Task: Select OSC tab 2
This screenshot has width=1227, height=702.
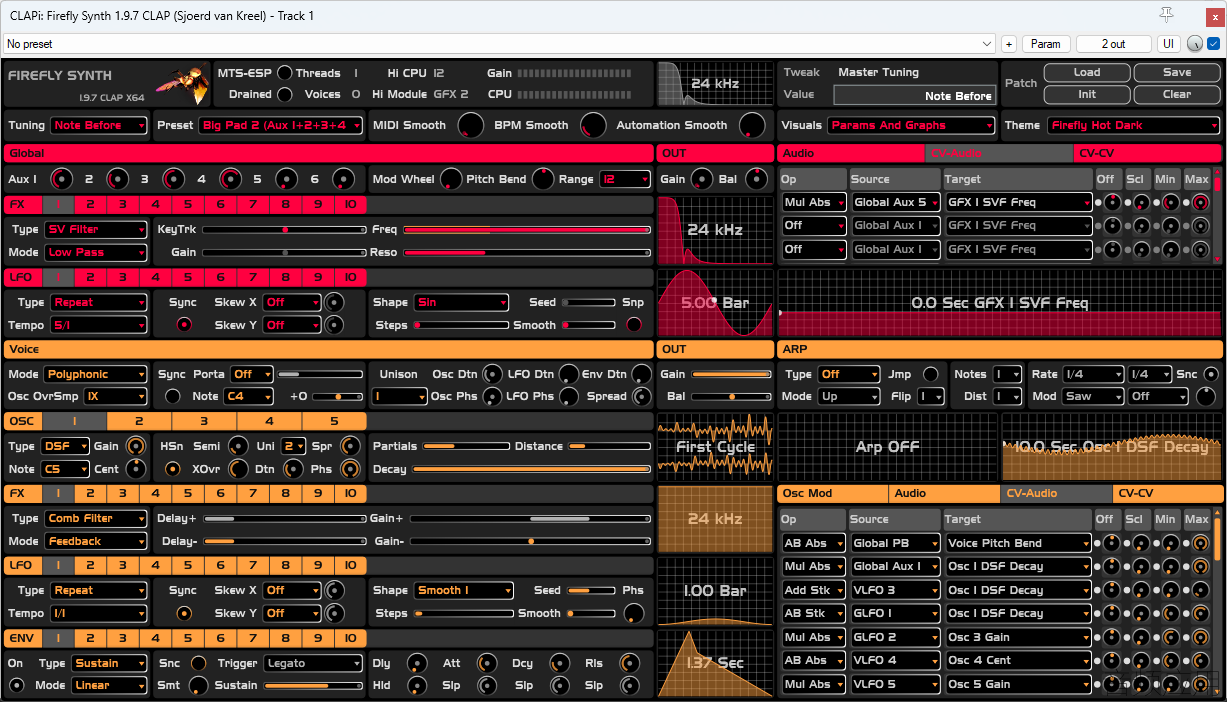Action: (x=139, y=421)
